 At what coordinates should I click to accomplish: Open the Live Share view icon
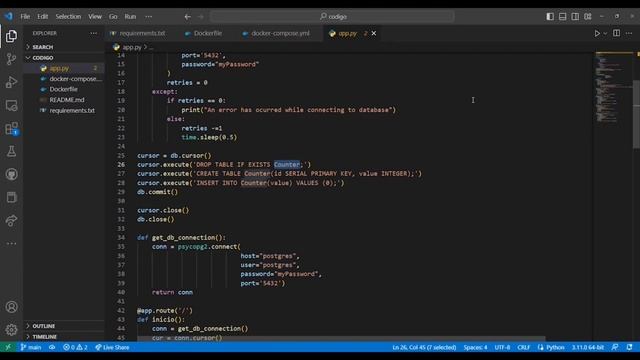coord(11,220)
